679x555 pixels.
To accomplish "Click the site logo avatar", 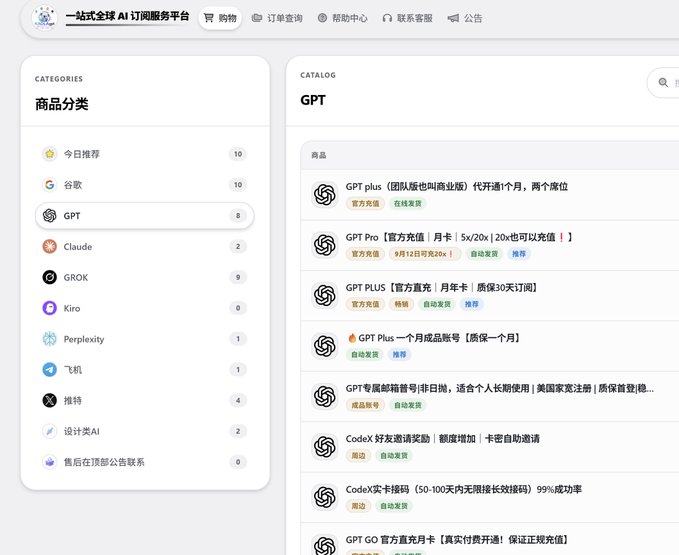I will [45, 18].
